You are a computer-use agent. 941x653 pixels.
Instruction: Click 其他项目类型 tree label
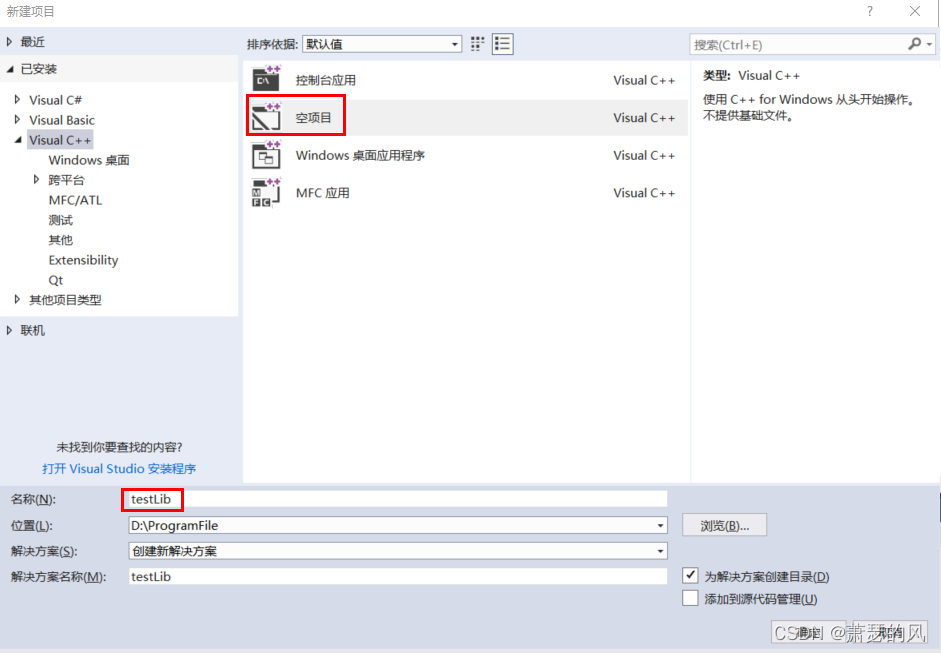click(65, 299)
